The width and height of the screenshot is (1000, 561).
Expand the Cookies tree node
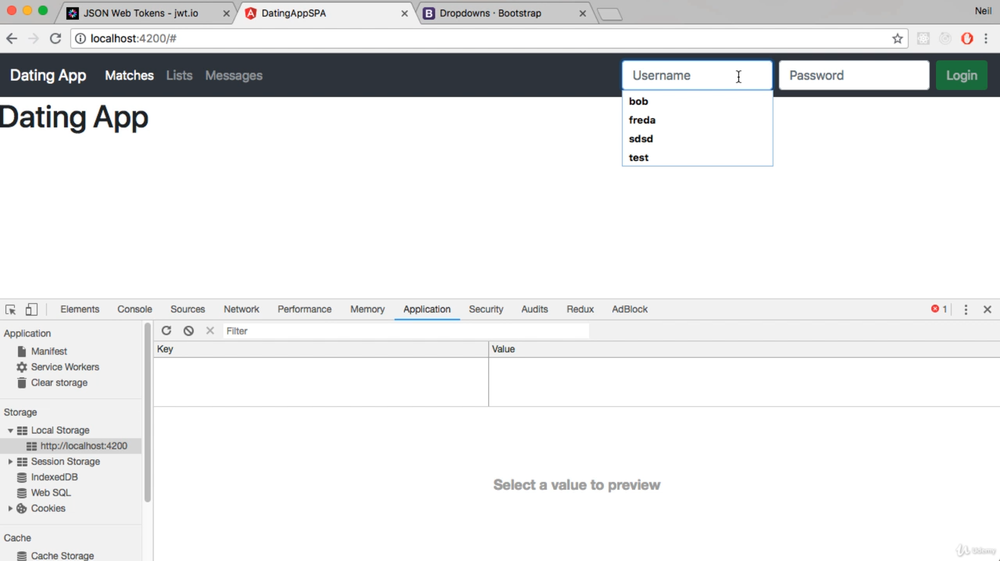(10, 508)
